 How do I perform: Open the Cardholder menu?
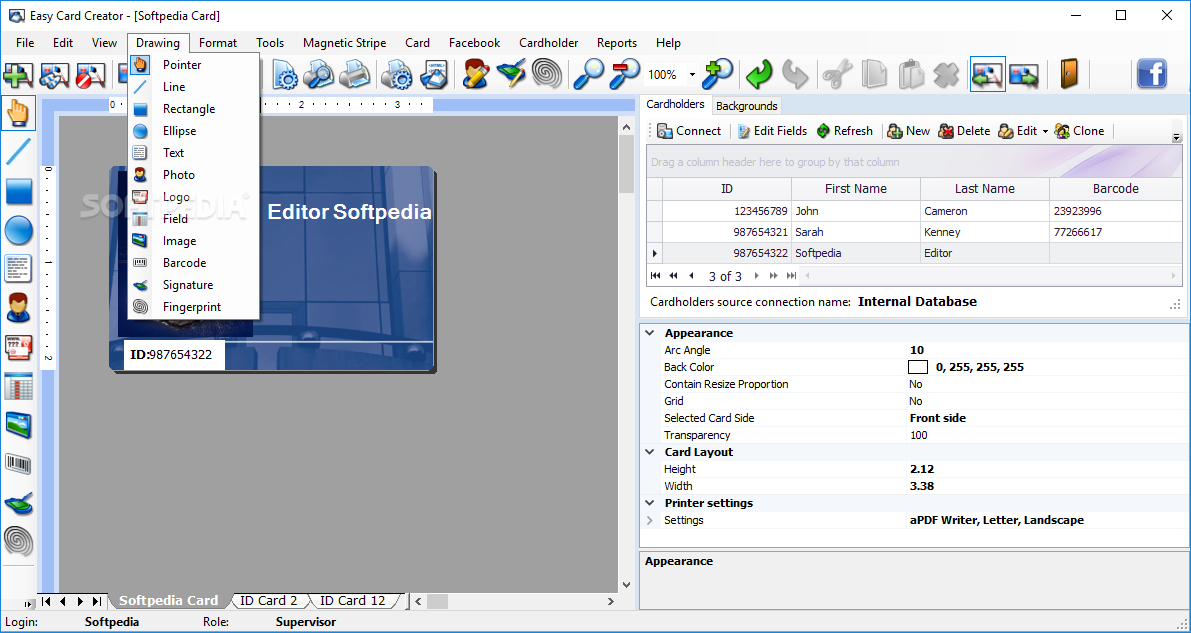[548, 43]
